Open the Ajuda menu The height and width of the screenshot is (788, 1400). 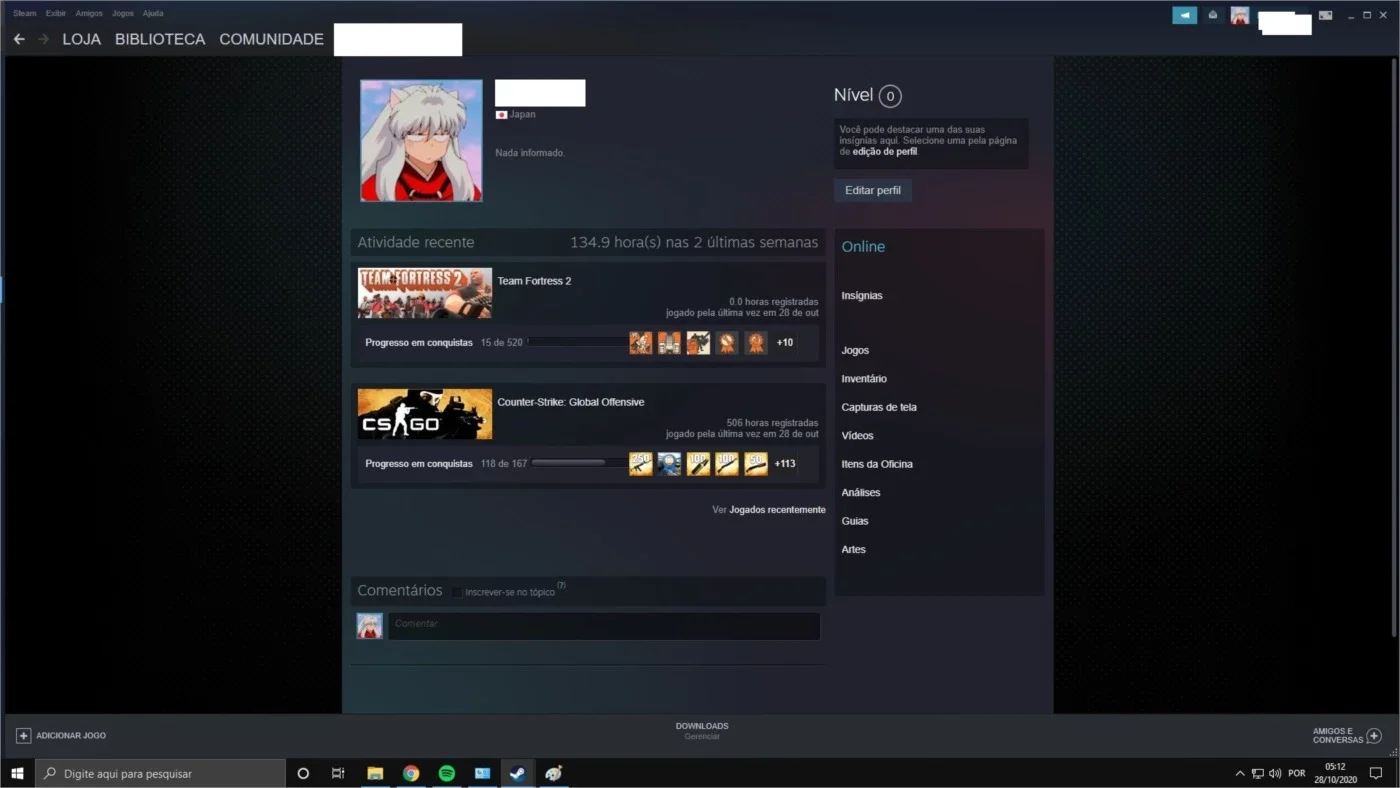click(153, 13)
